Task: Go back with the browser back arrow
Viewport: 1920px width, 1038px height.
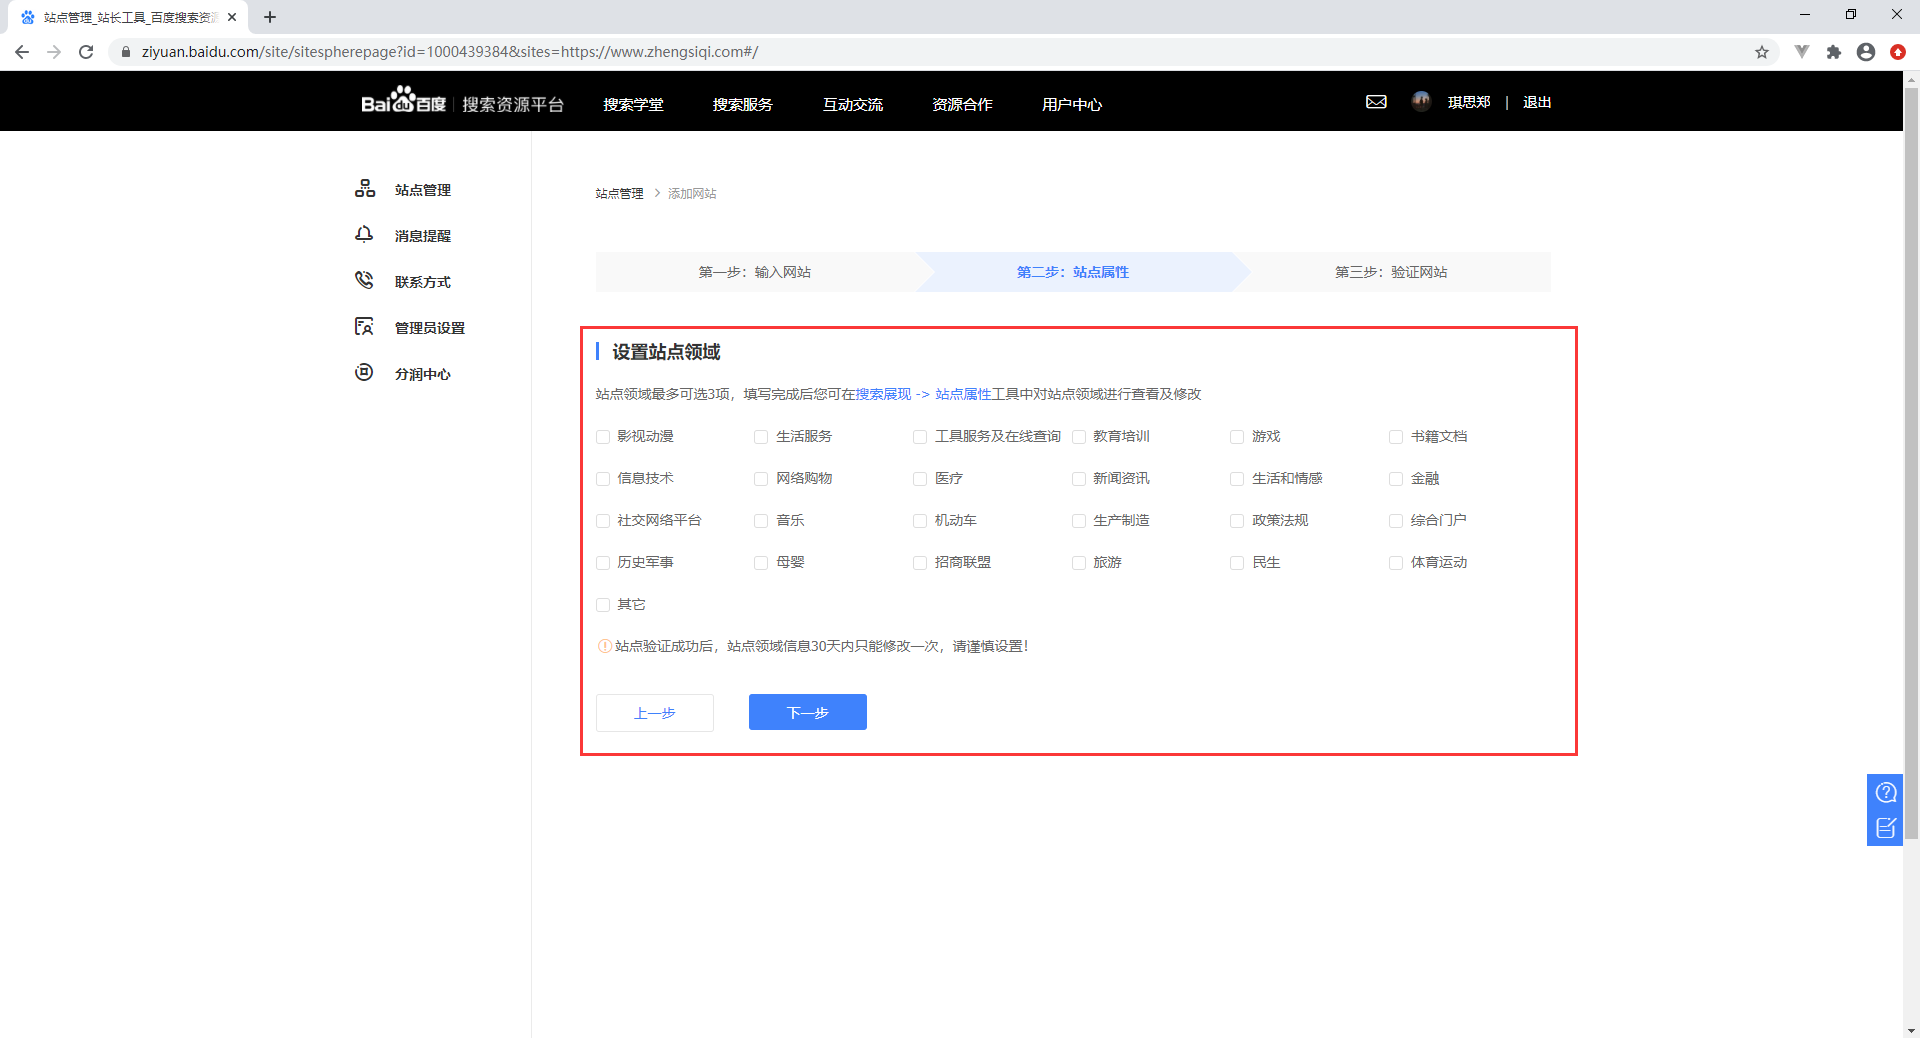Action: pos(22,52)
